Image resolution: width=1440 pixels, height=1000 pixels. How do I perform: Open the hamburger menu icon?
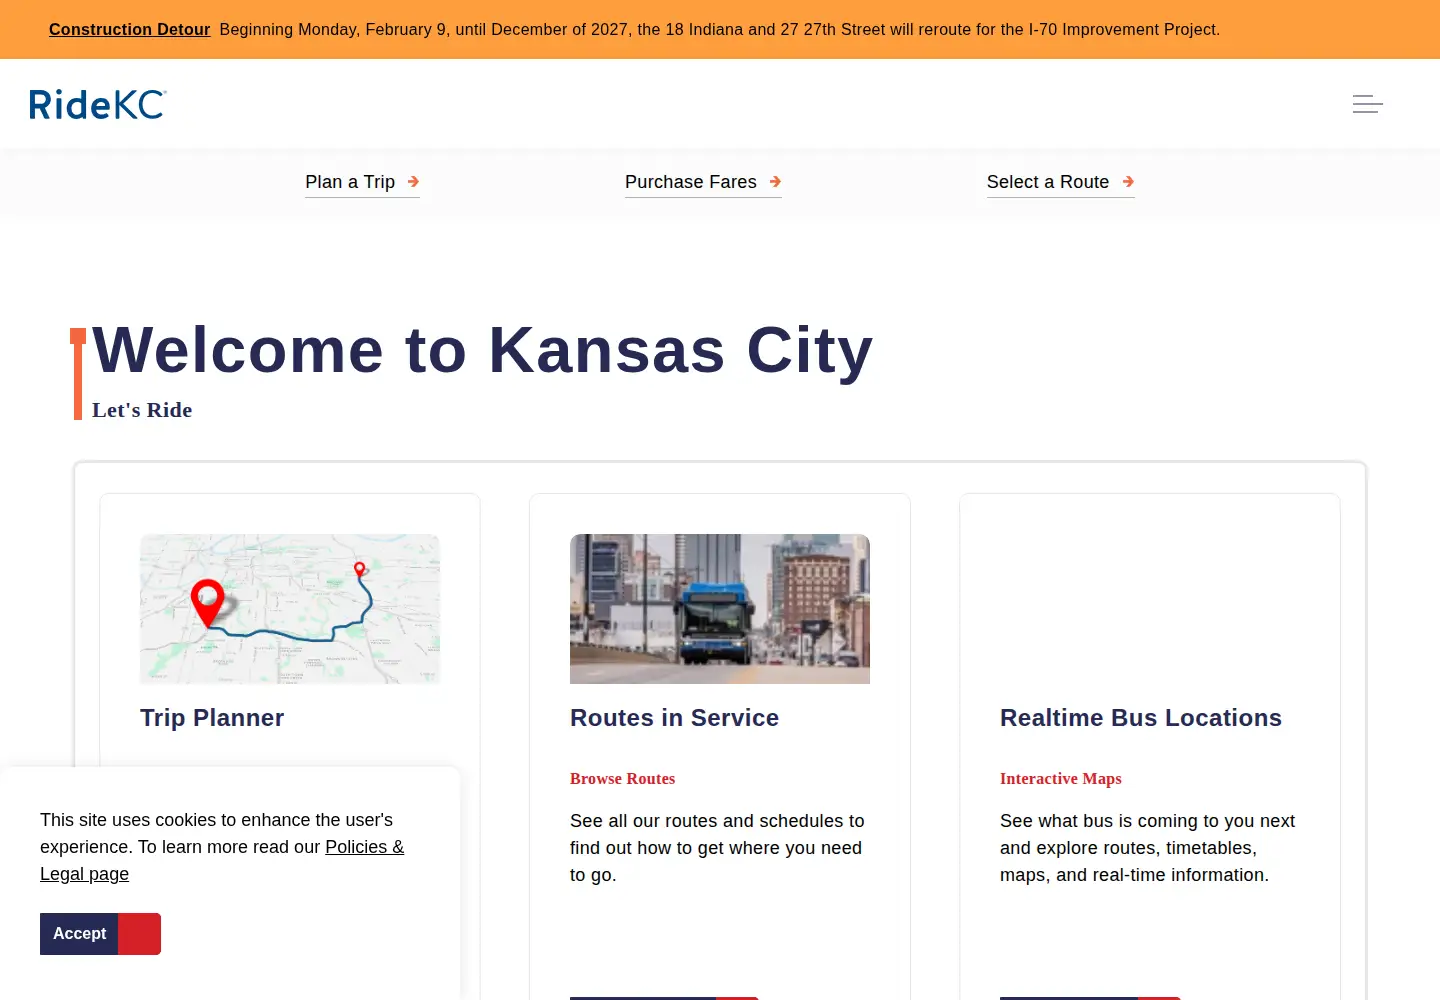pos(1367,104)
